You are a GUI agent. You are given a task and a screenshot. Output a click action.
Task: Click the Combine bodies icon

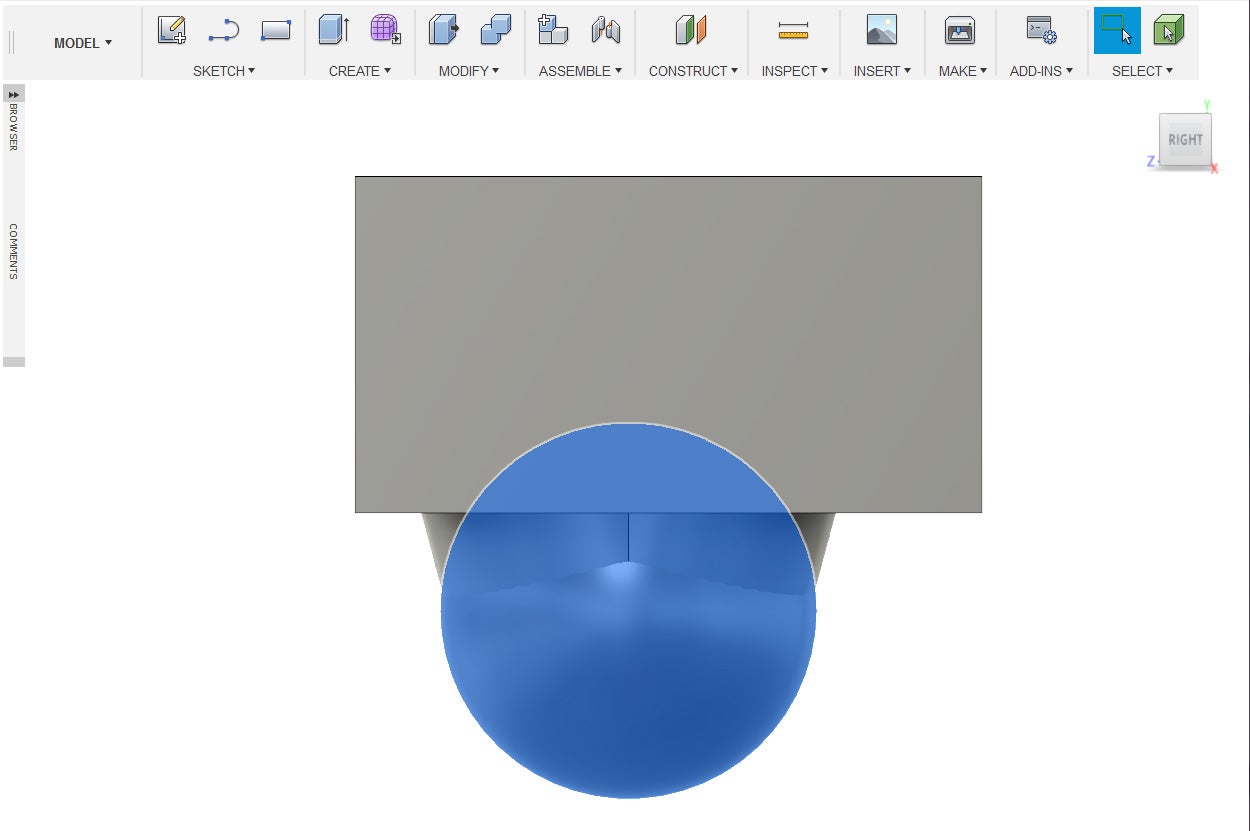(x=495, y=31)
